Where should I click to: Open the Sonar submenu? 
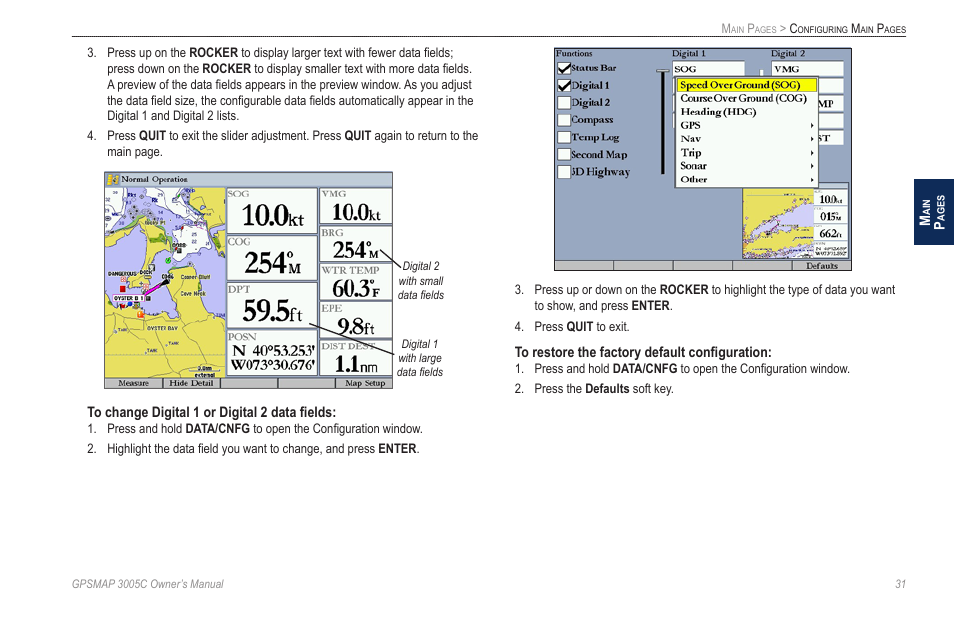point(747,166)
